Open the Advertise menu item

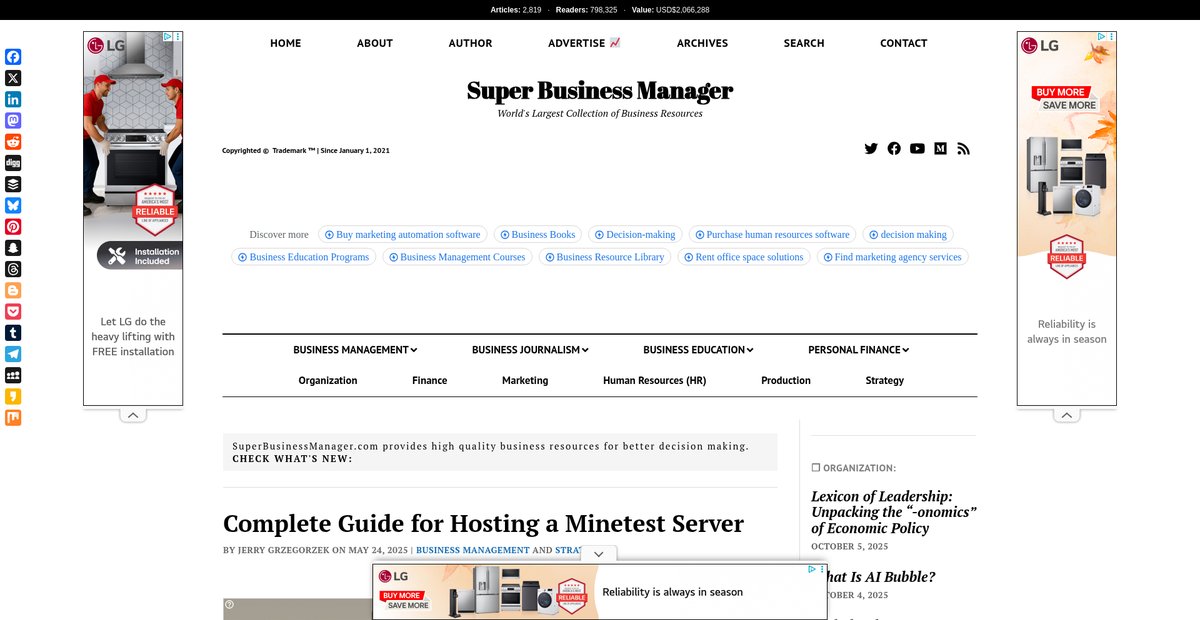tap(584, 43)
